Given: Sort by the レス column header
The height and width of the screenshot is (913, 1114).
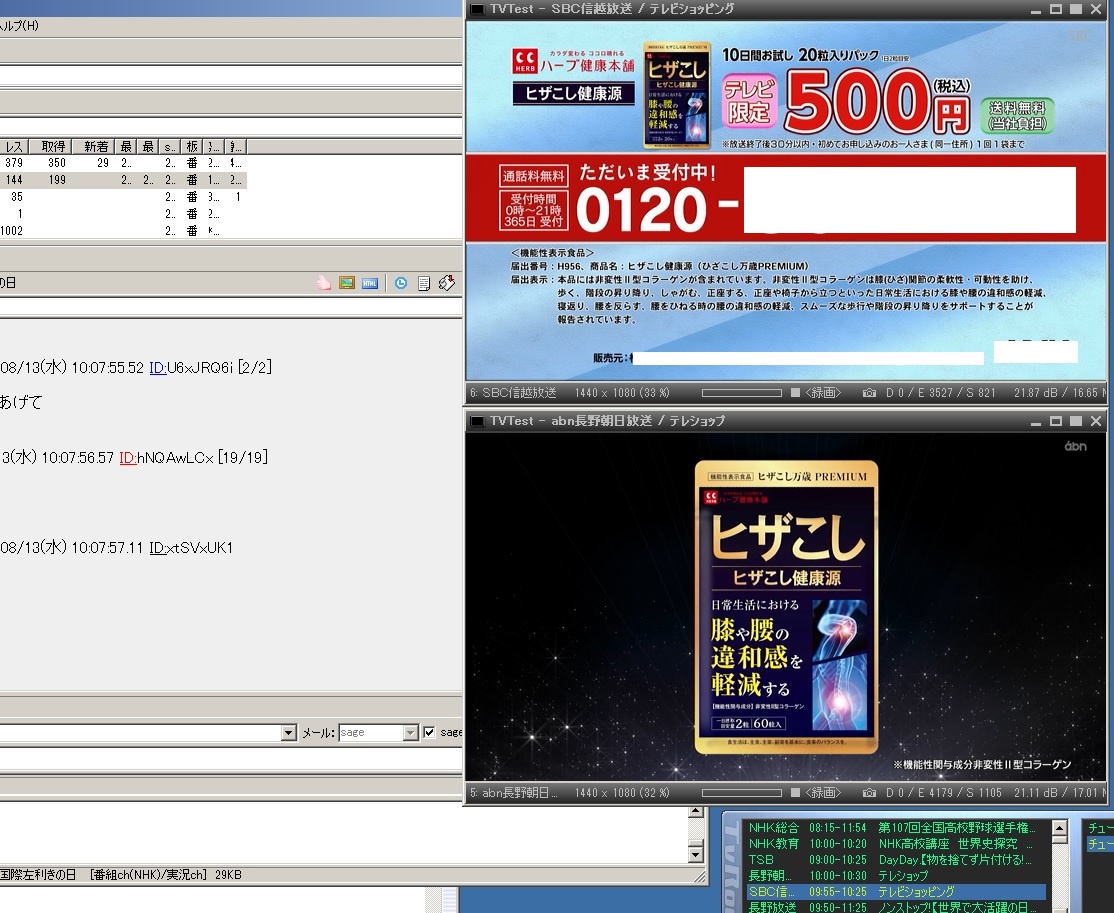Looking at the screenshot, I should coord(13,146).
